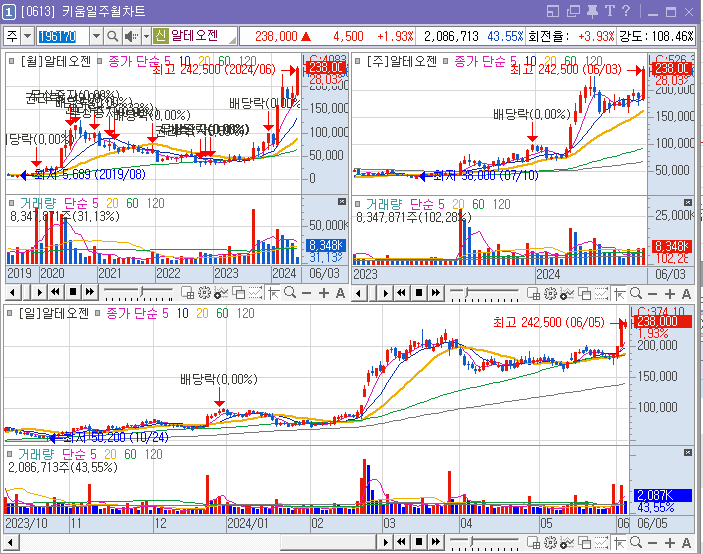The image size is (703, 554).
Task: Click the monthly chart zoom slider handle
Action: click(142, 292)
